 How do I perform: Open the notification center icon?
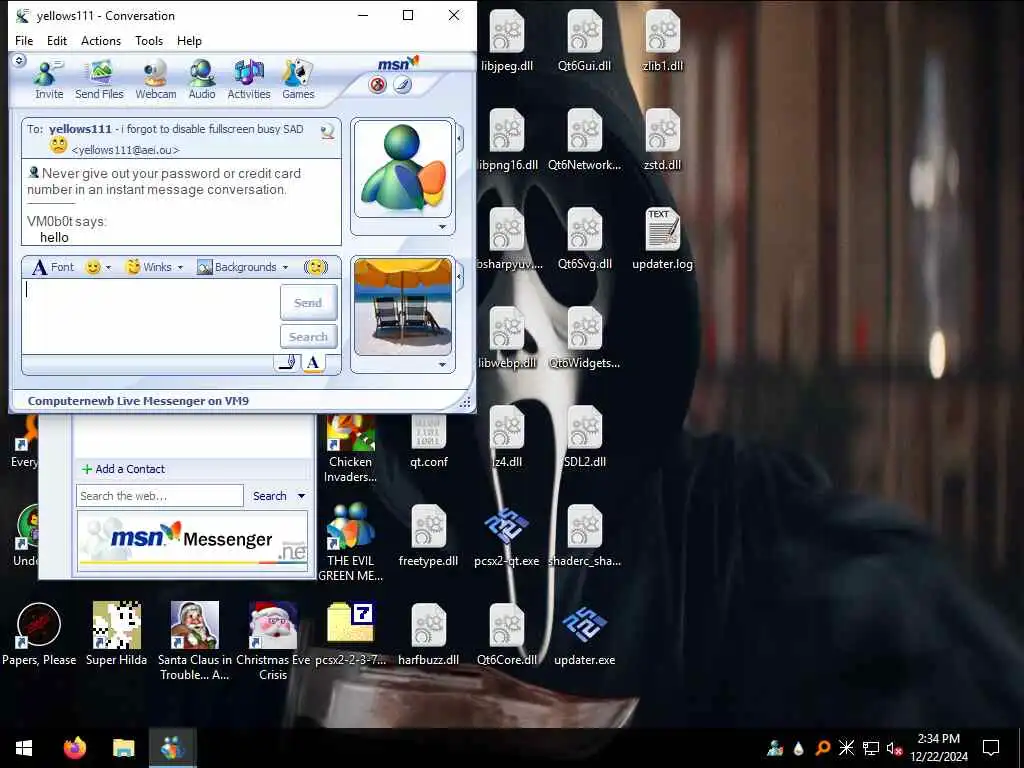991,748
